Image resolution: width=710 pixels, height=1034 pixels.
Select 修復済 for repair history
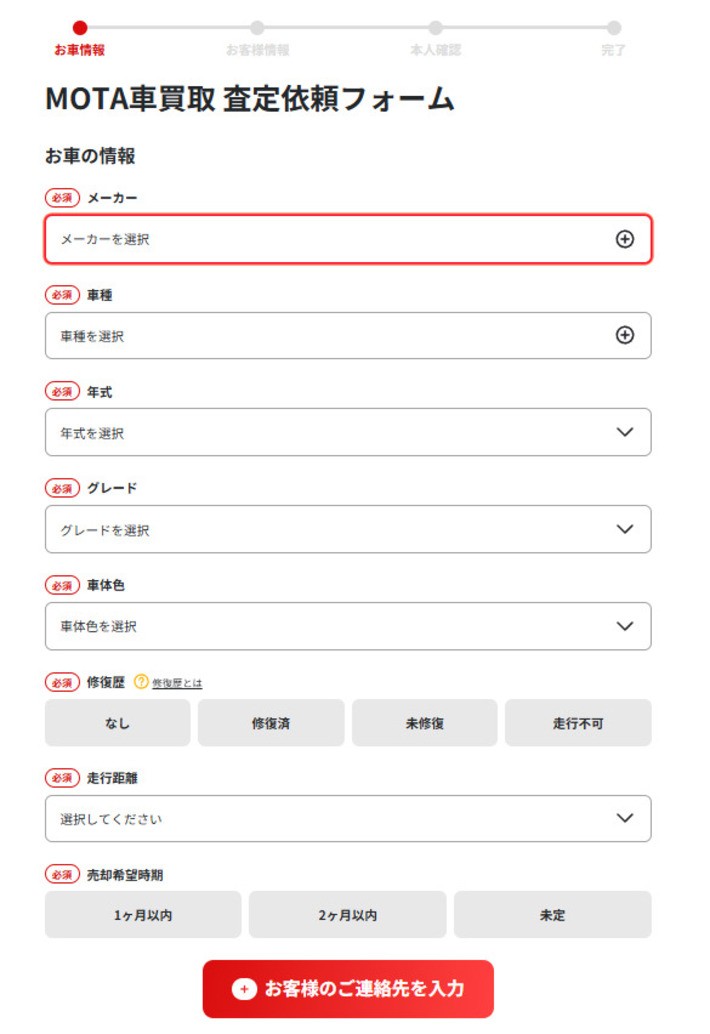coord(271,723)
